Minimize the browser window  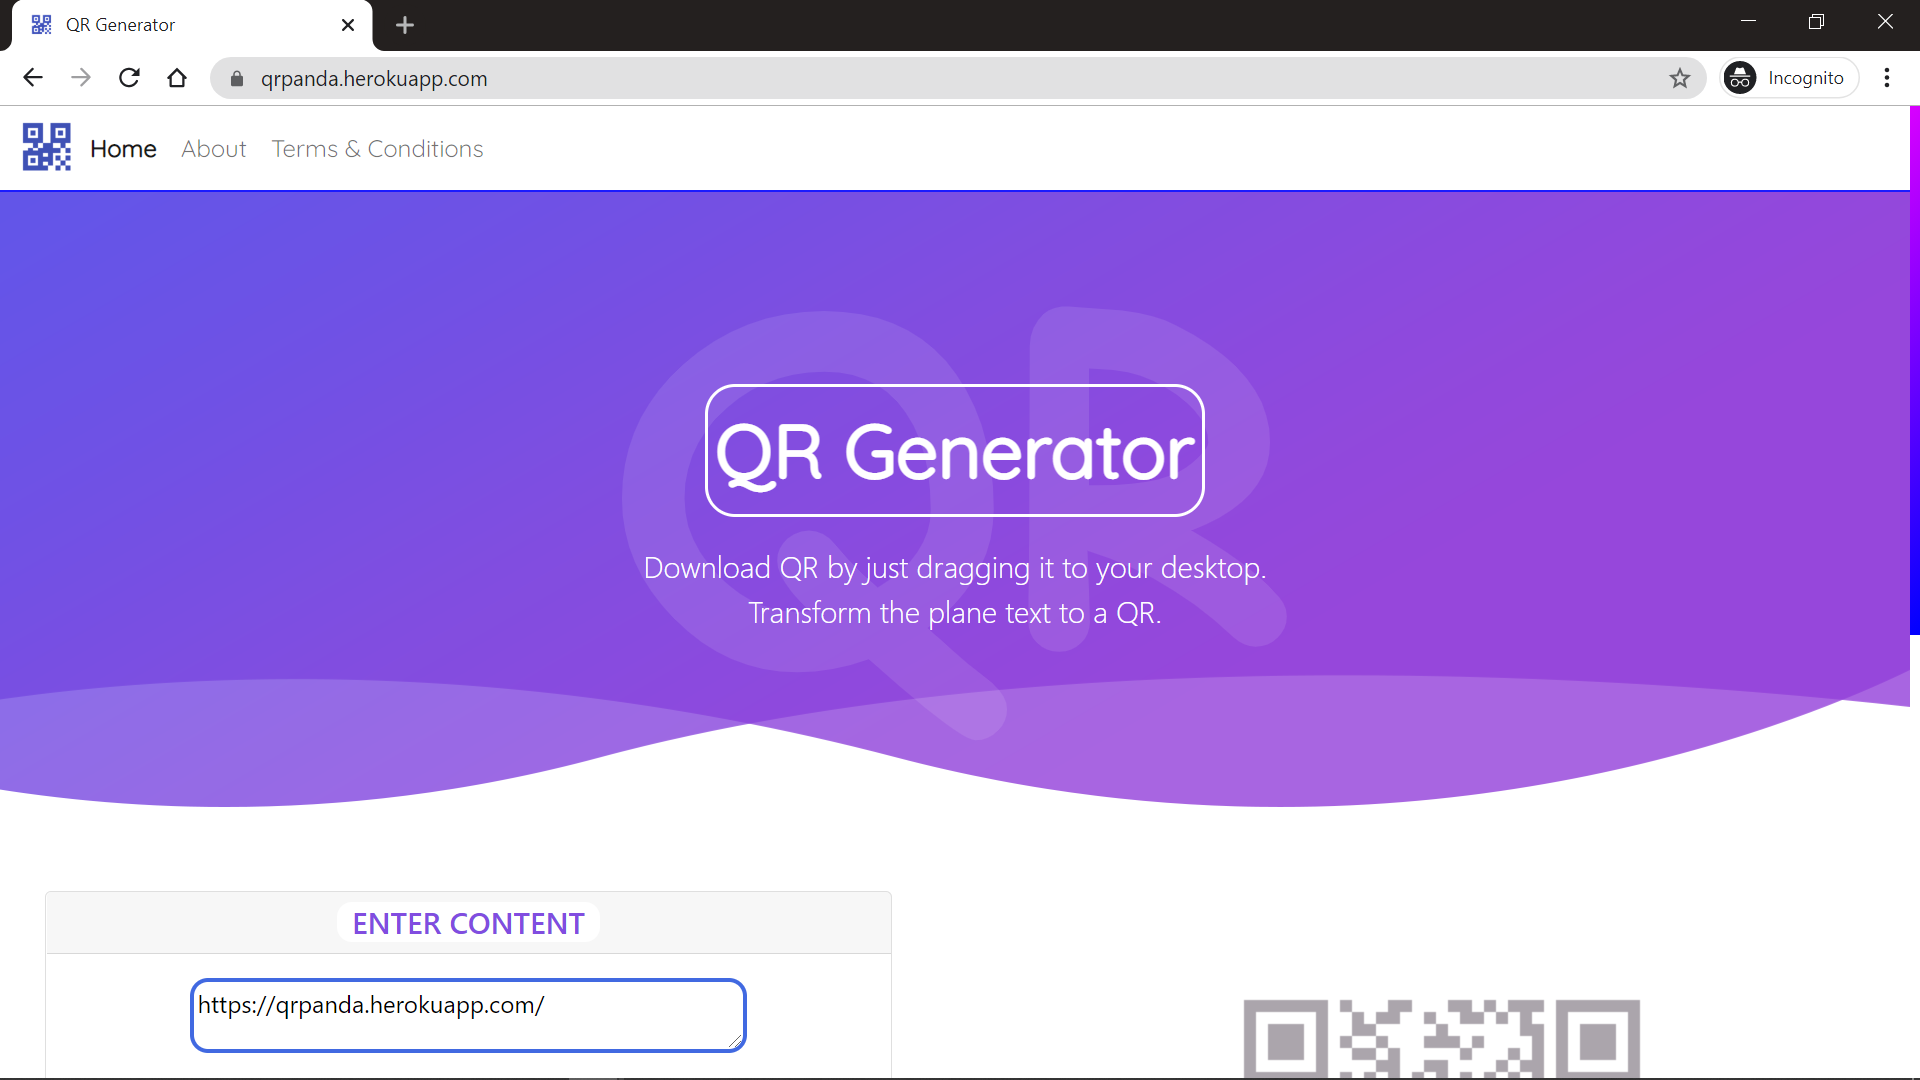pos(1748,22)
